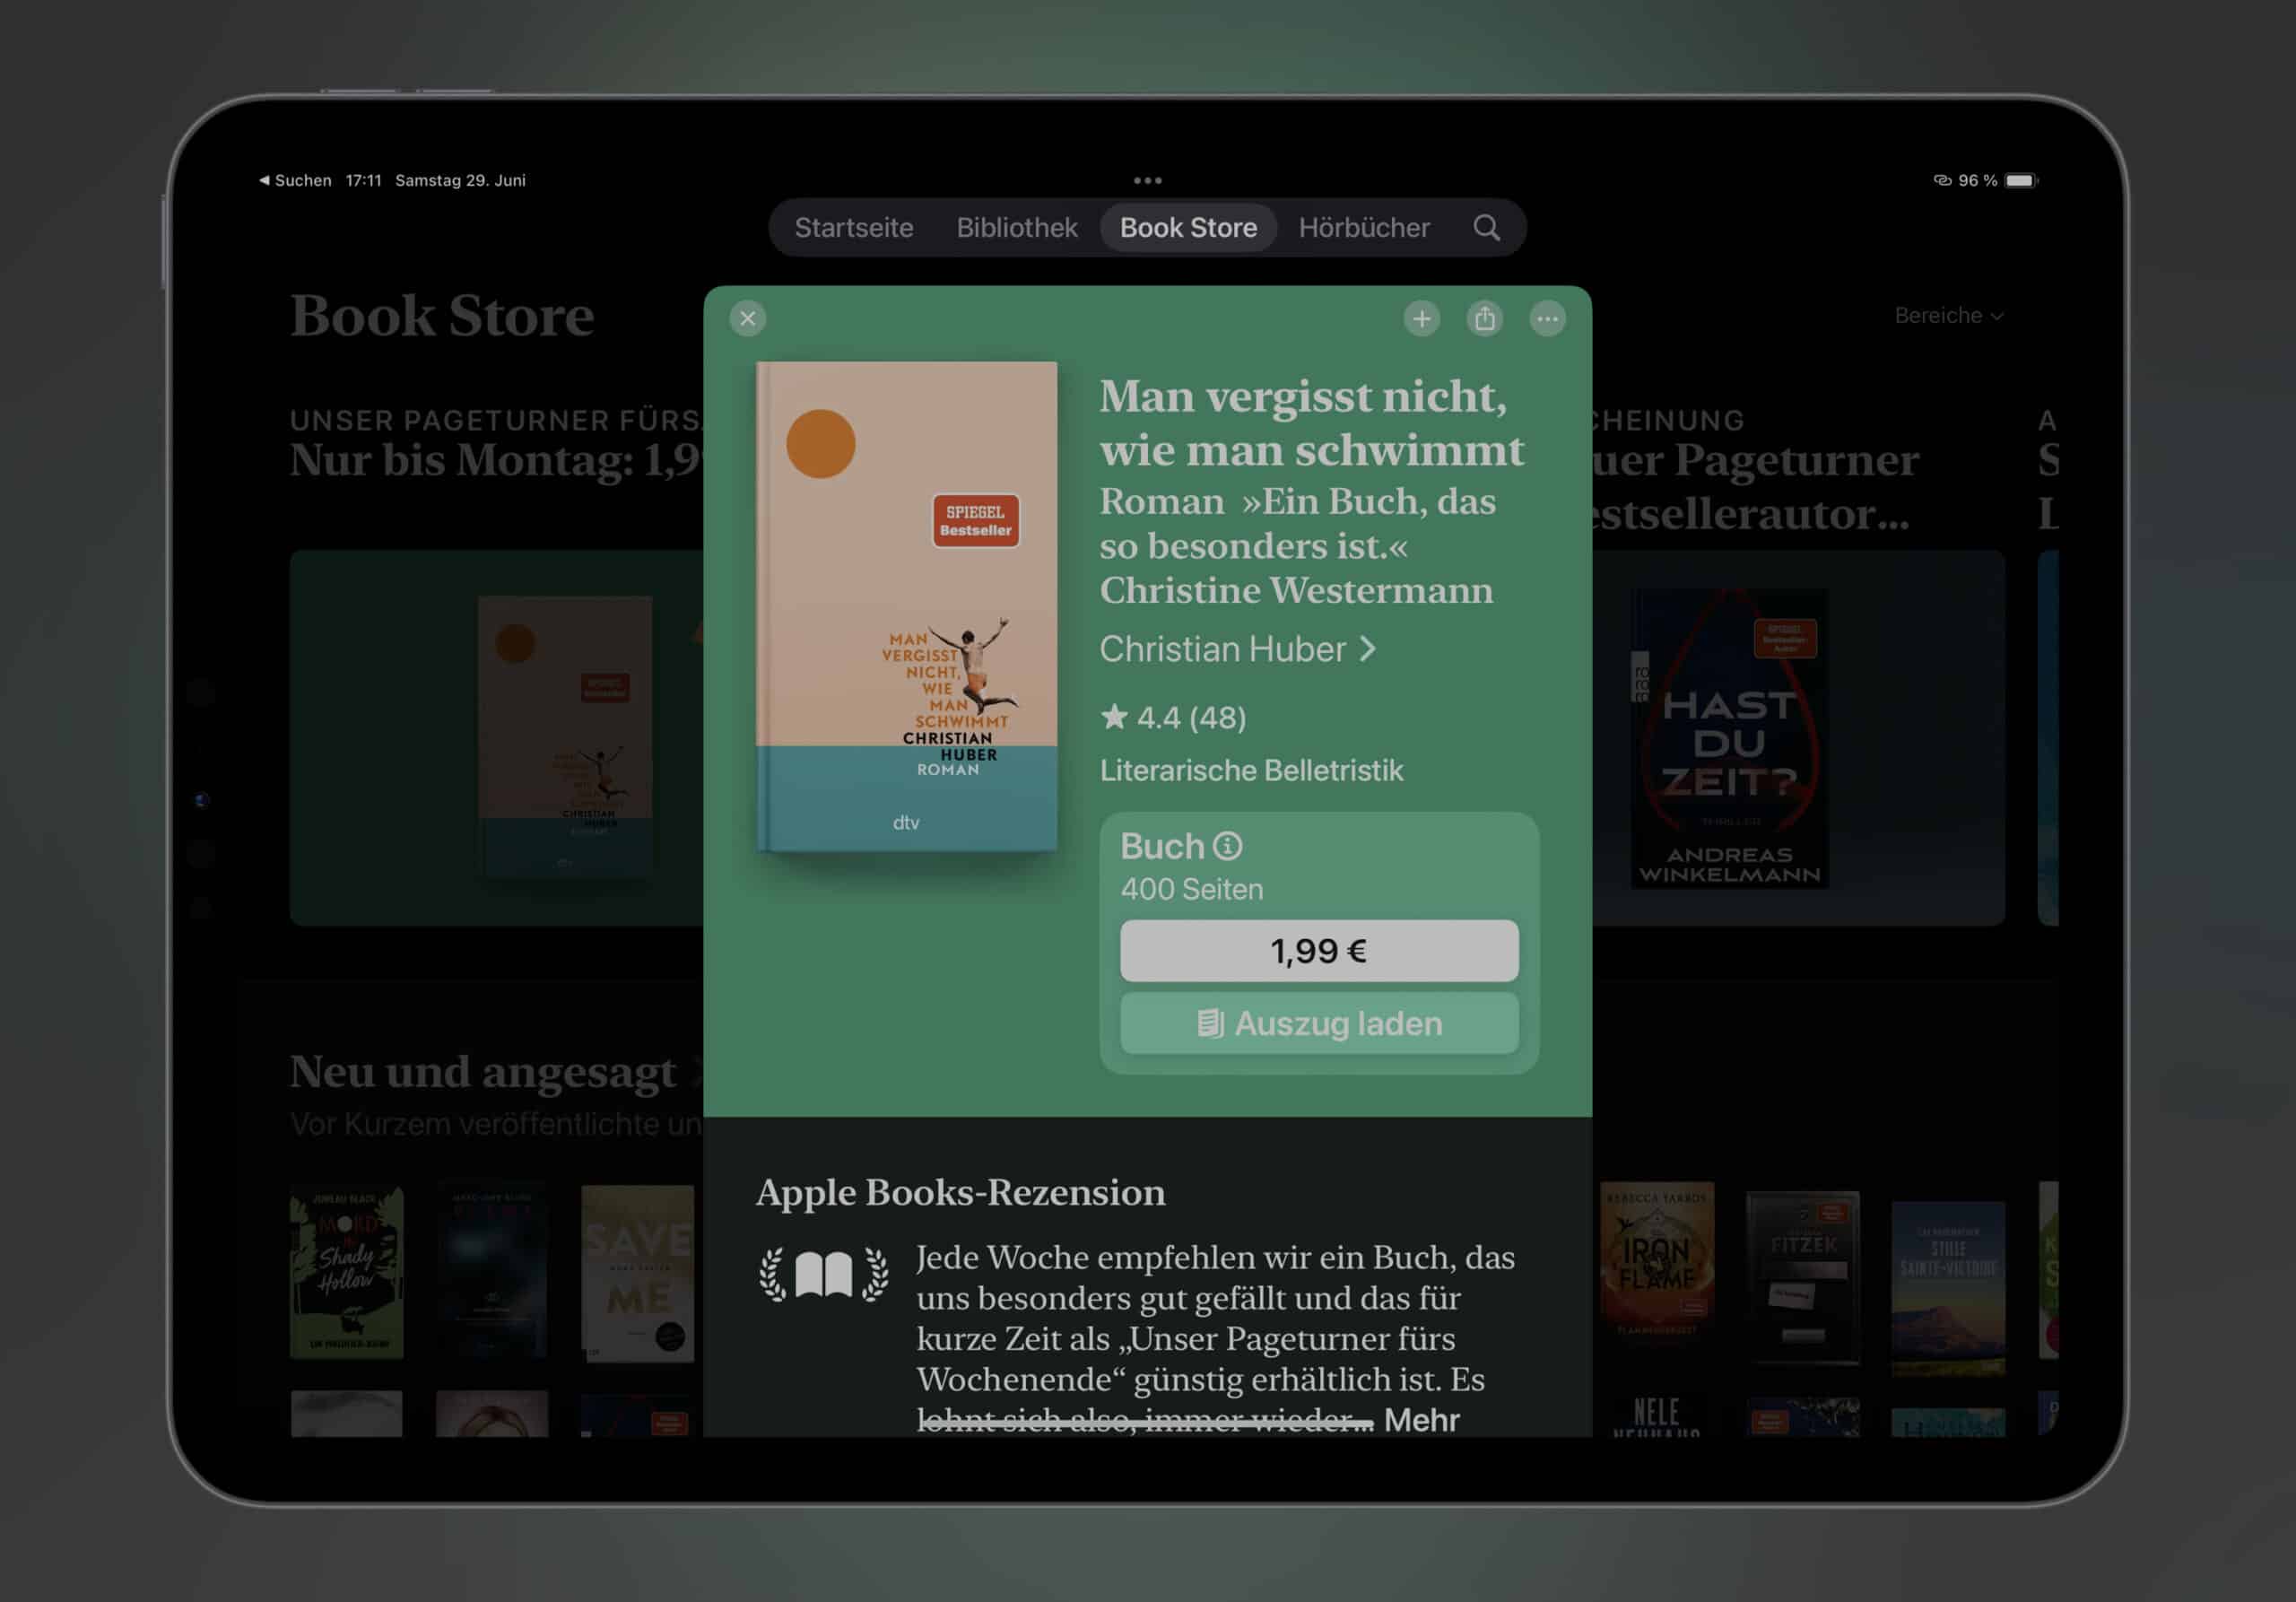Close the book detail popup
The image size is (2296, 1602).
pyautogui.click(x=747, y=319)
